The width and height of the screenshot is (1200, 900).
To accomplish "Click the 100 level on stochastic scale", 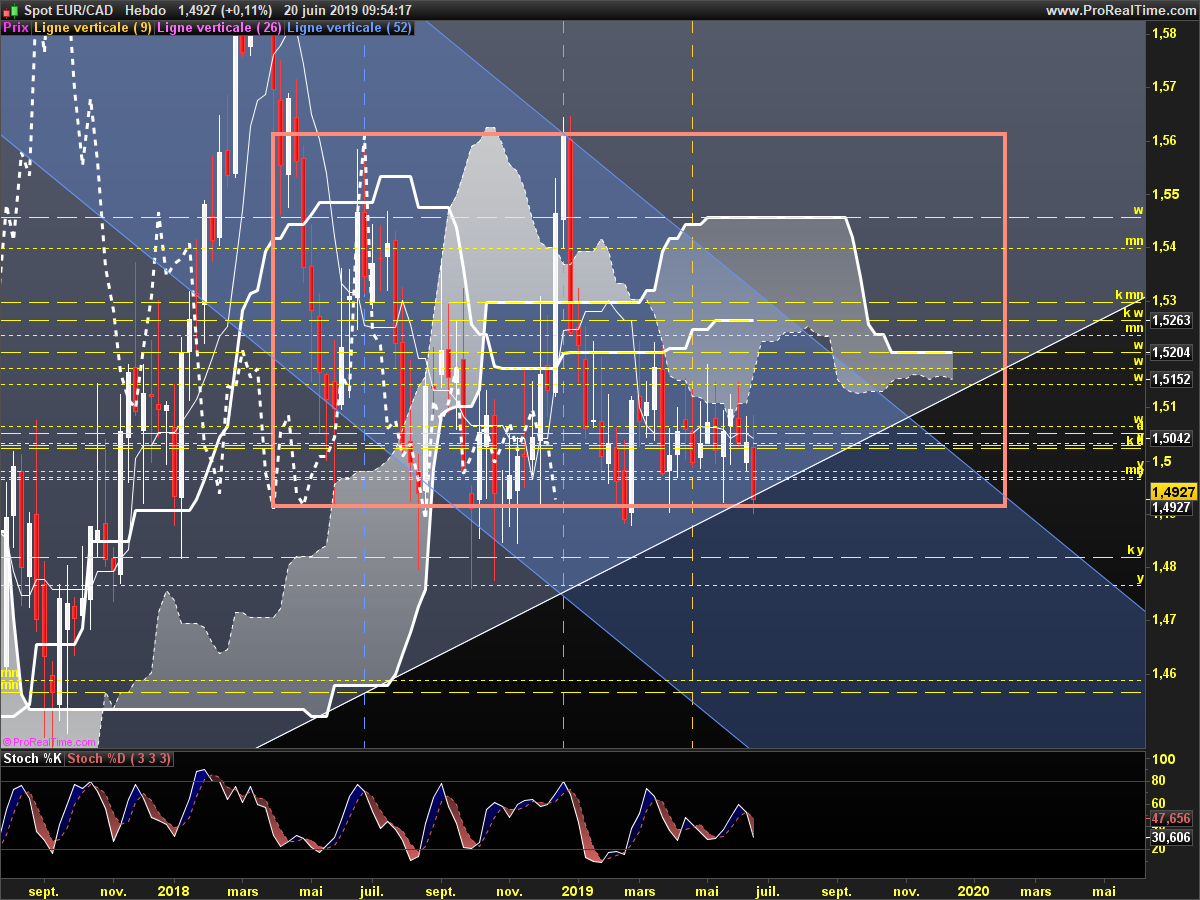I will tap(1162, 760).
